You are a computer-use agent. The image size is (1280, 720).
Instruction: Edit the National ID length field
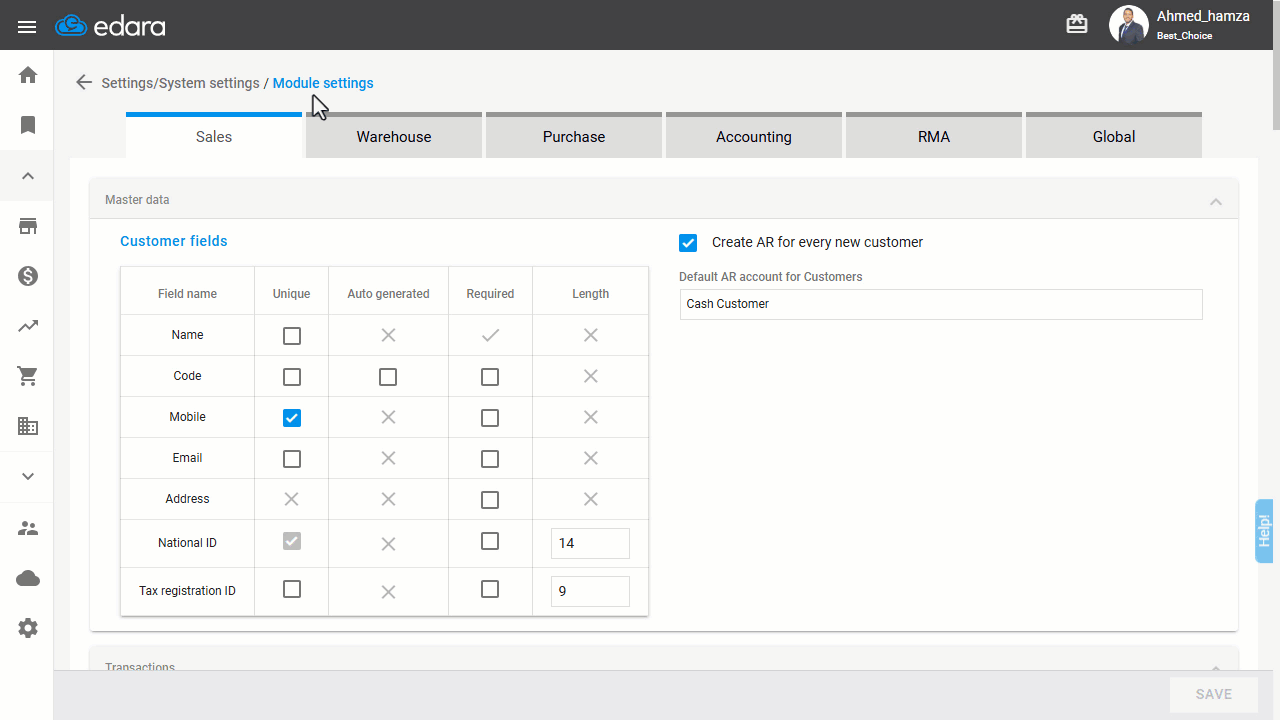(590, 543)
